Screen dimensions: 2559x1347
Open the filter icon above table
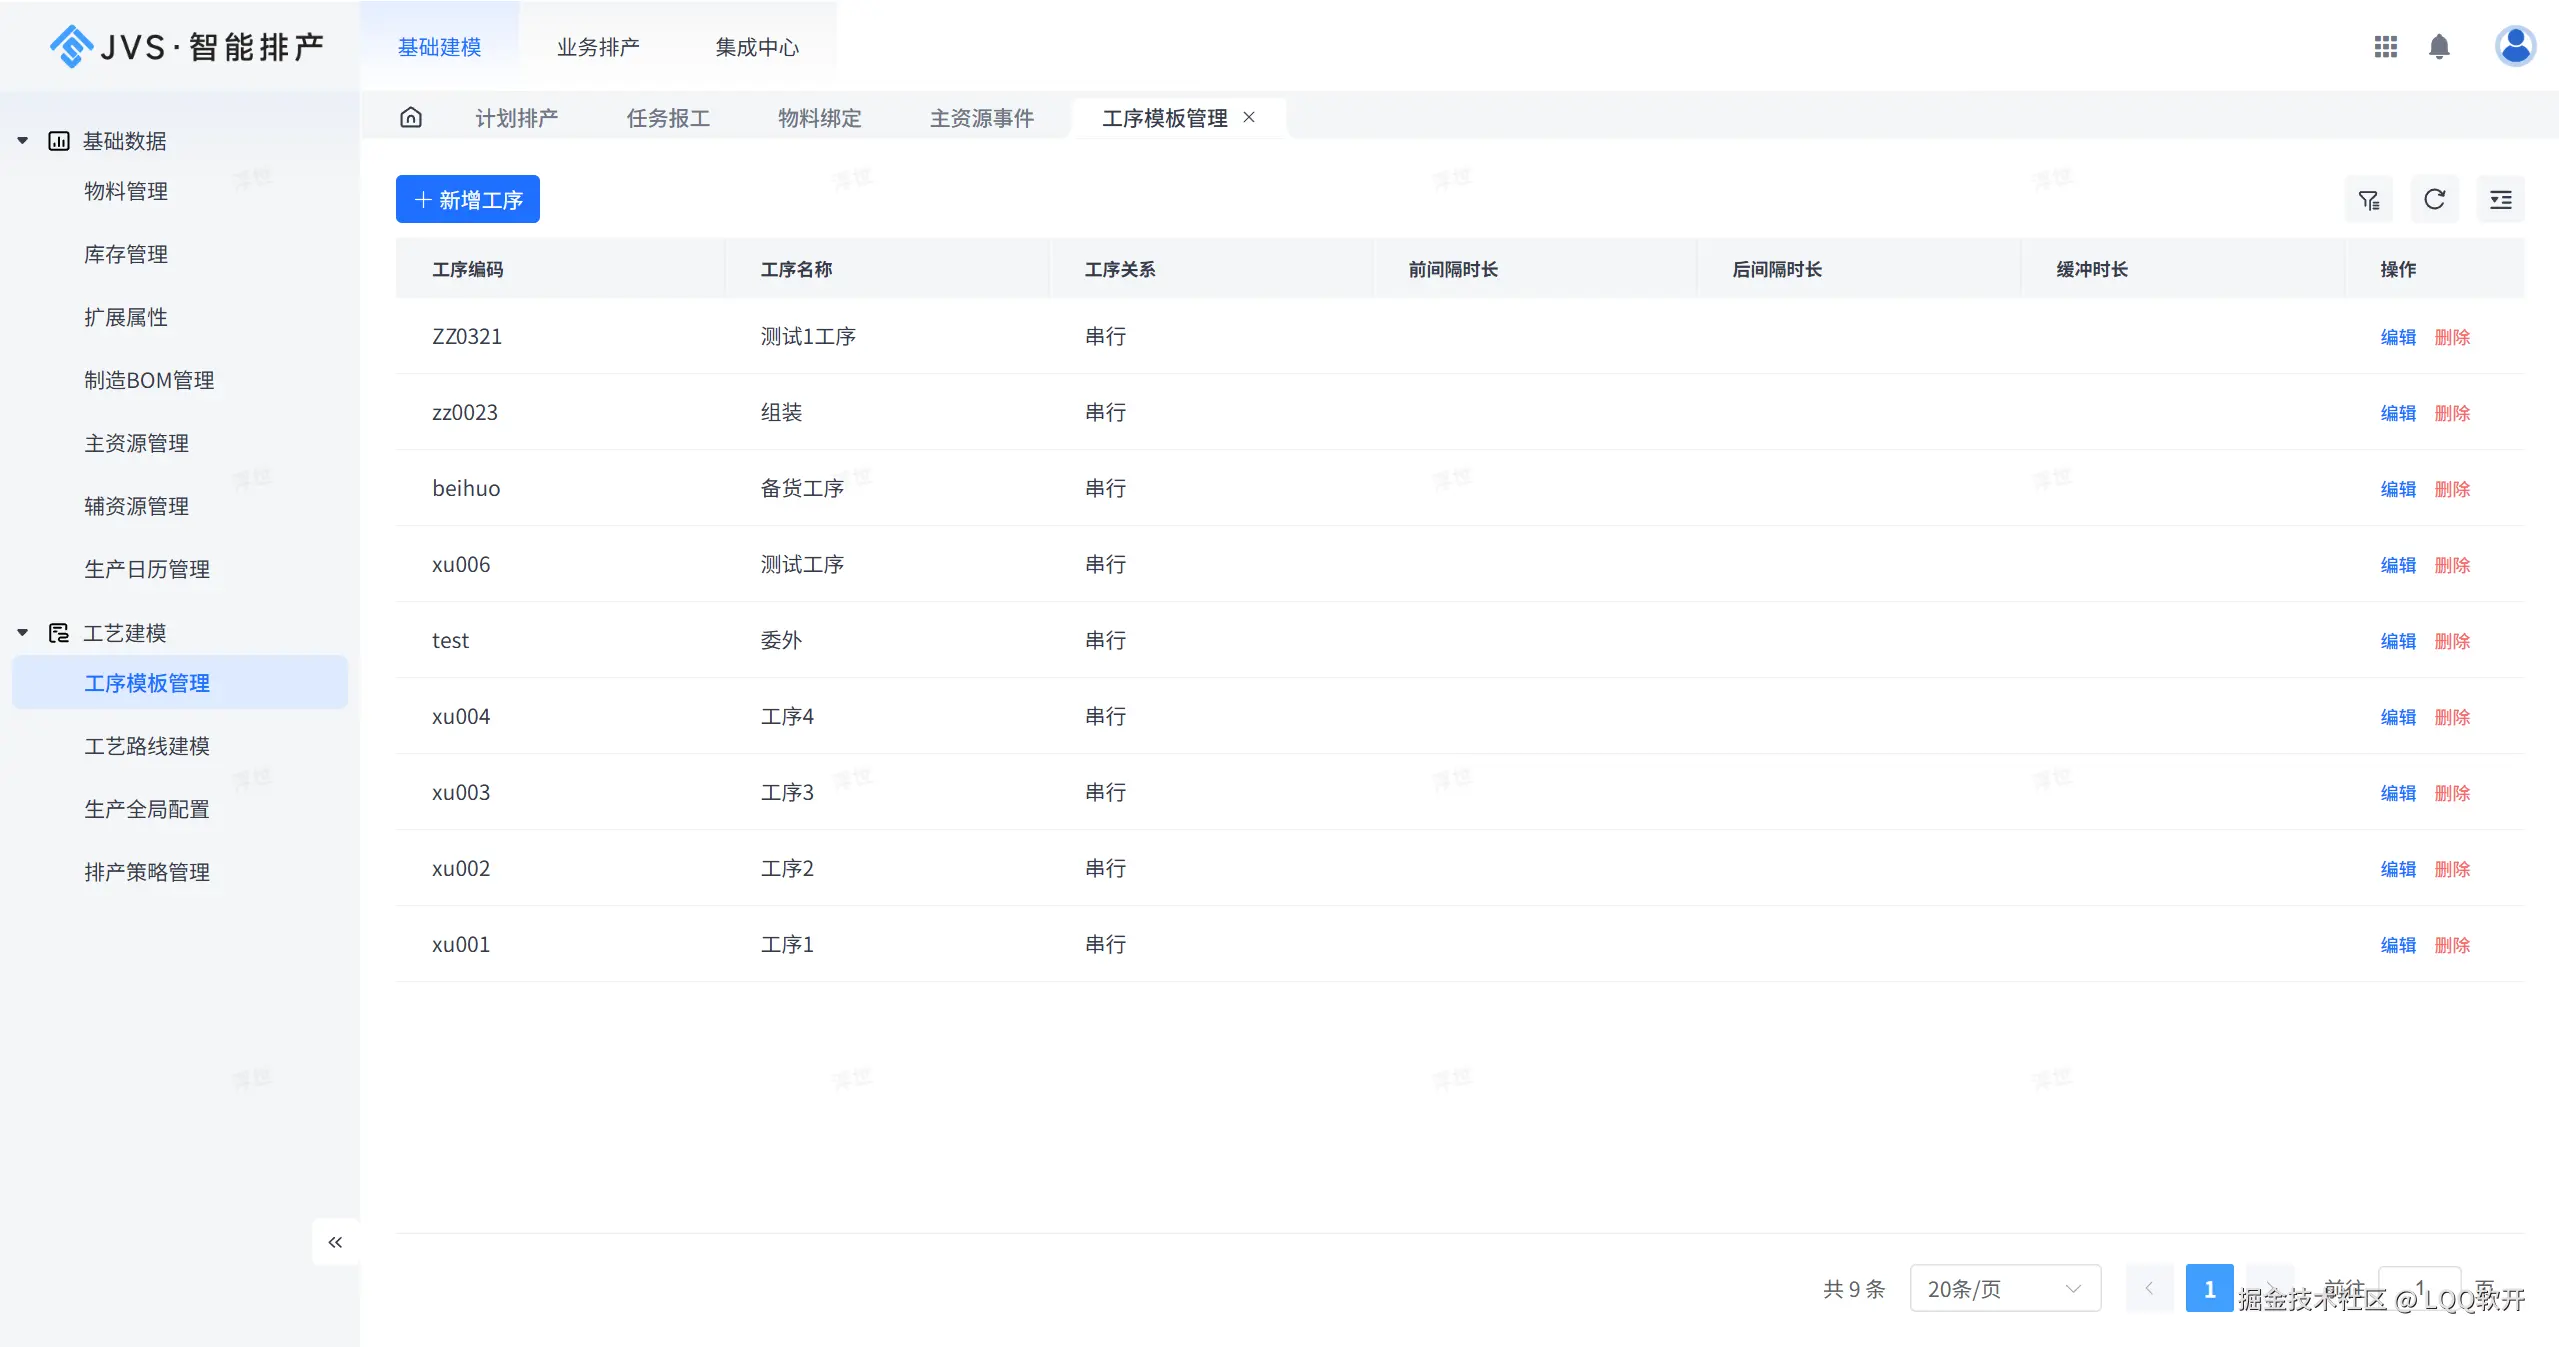click(x=2369, y=200)
